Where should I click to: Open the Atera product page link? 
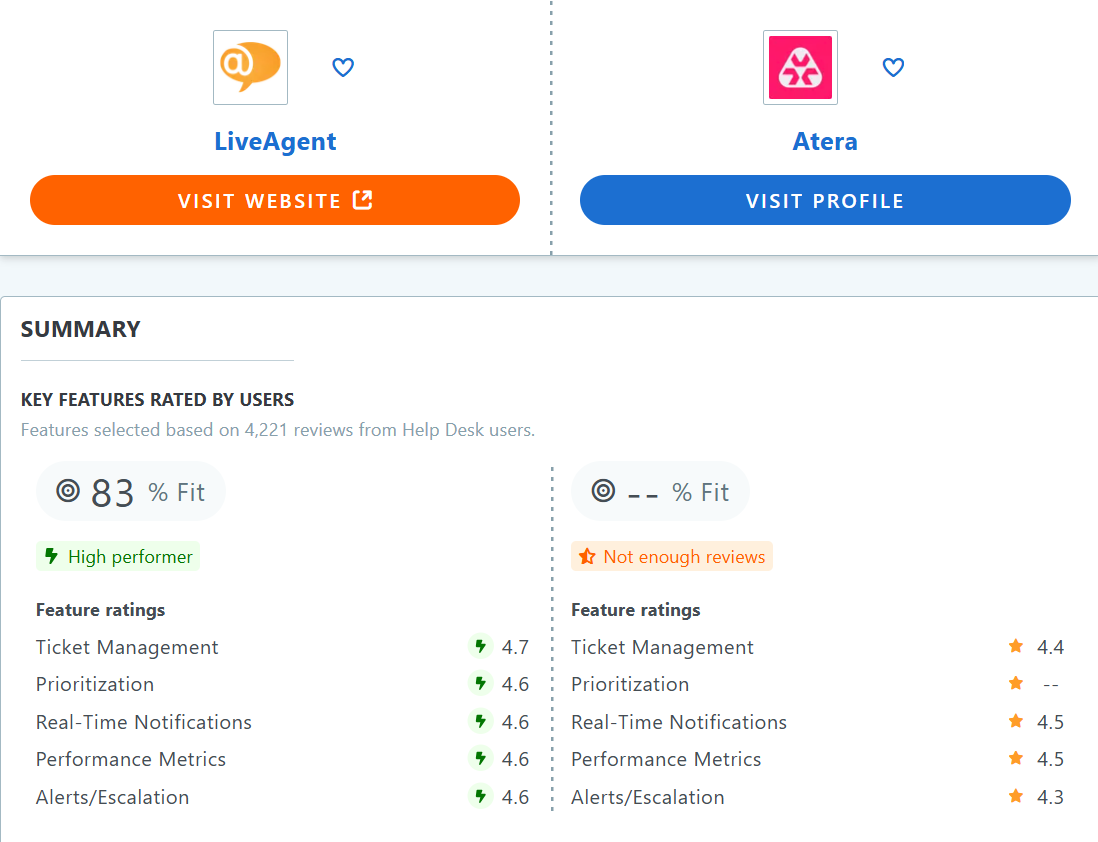[x=825, y=141]
